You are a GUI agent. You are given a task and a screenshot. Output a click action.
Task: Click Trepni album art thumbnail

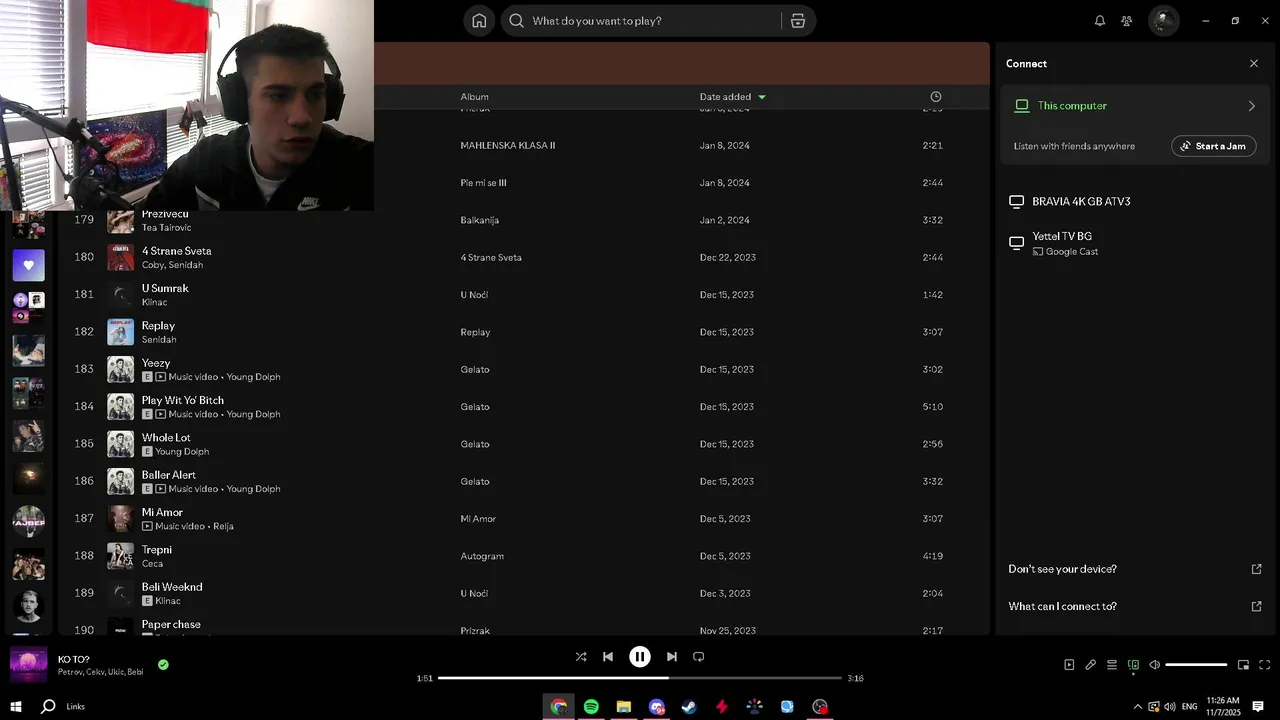(121, 556)
